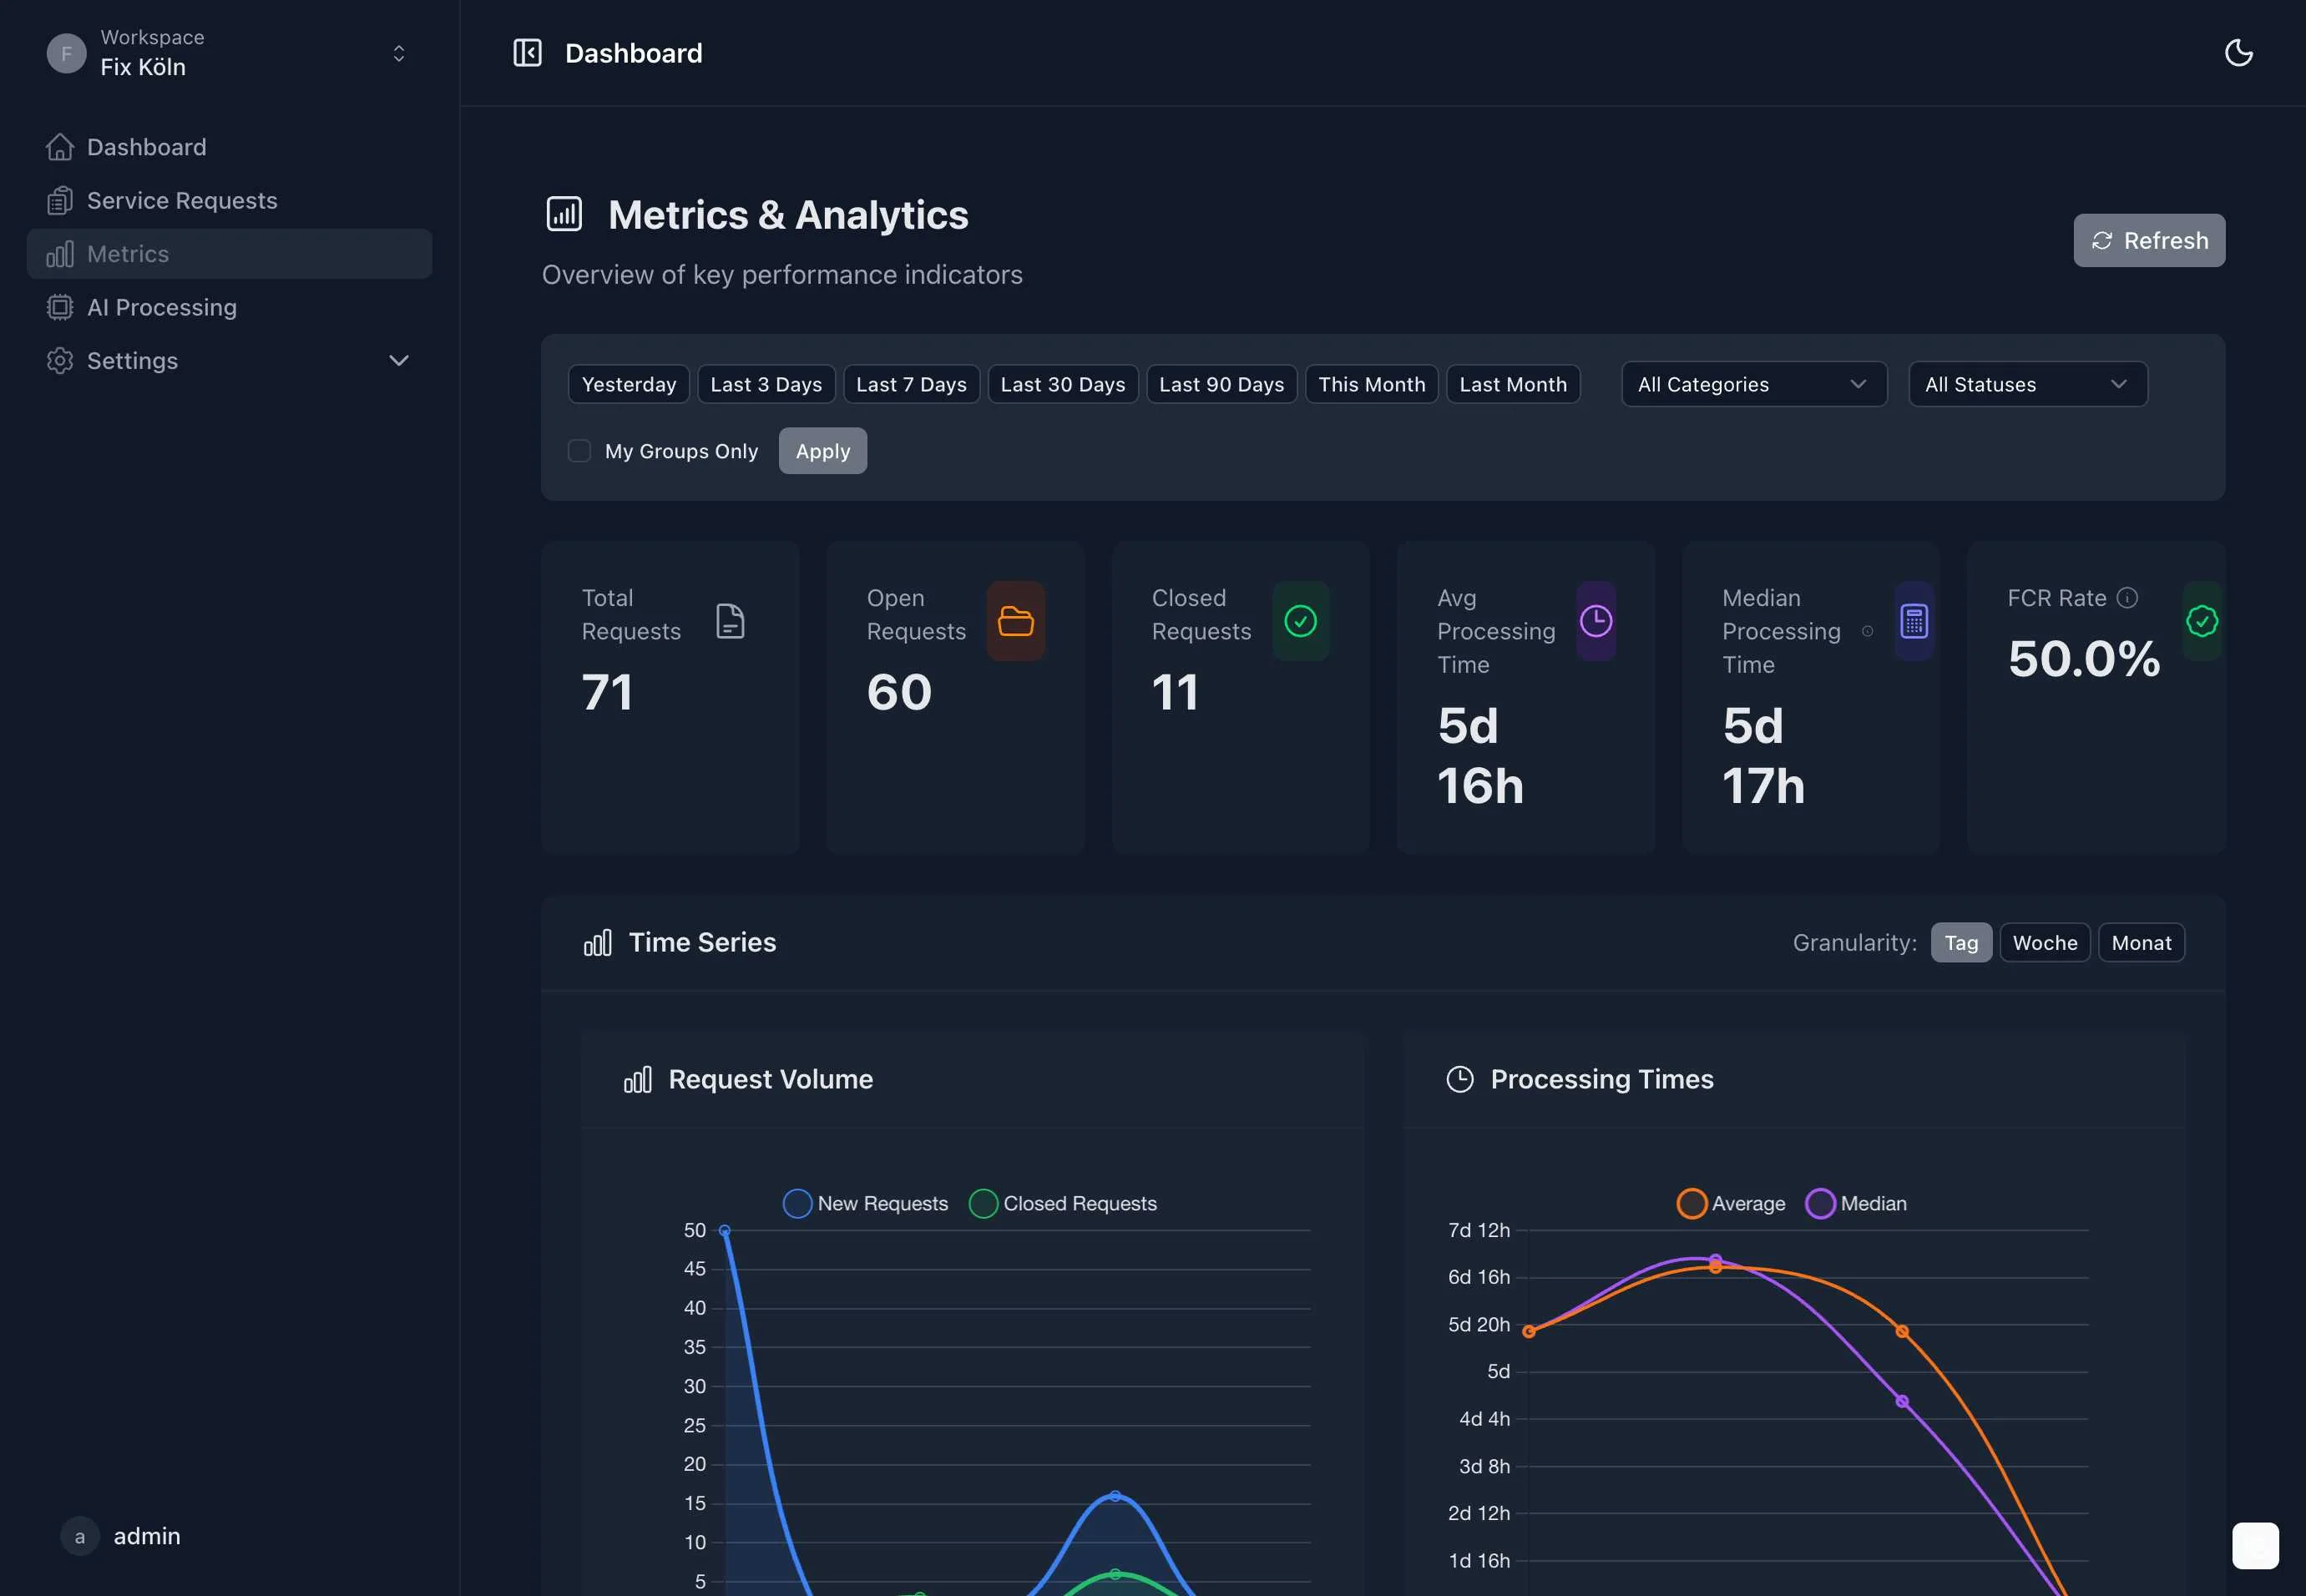The height and width of the screenshot is (1596, 2306).
Task: Click the Median Processing calculator icon
Action: (x=1913, y=621)
